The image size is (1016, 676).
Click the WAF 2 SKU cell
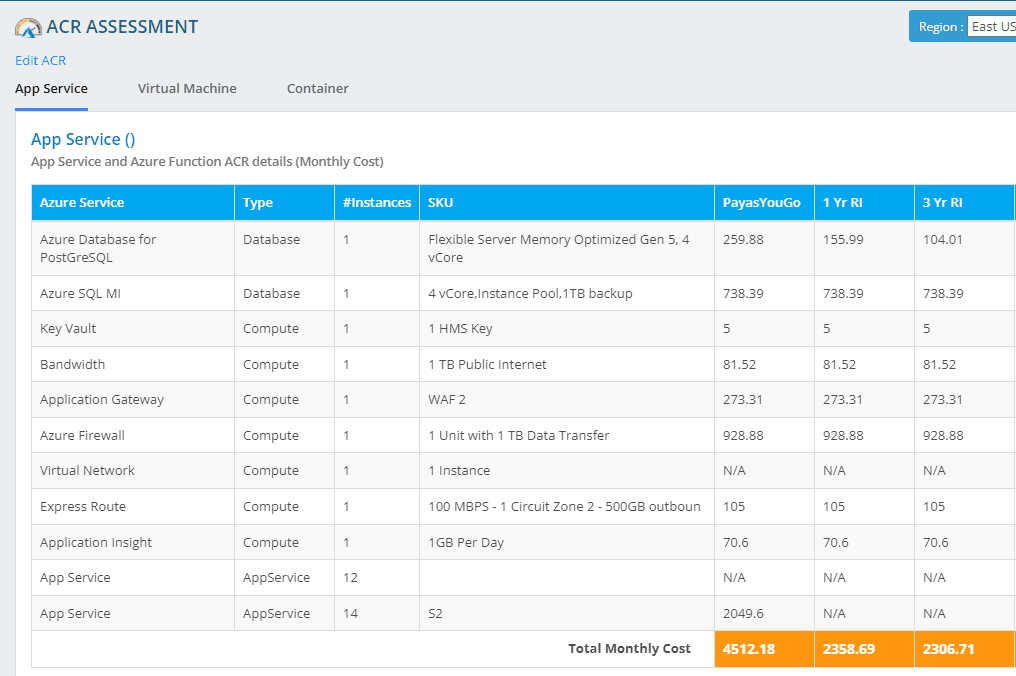567,400
